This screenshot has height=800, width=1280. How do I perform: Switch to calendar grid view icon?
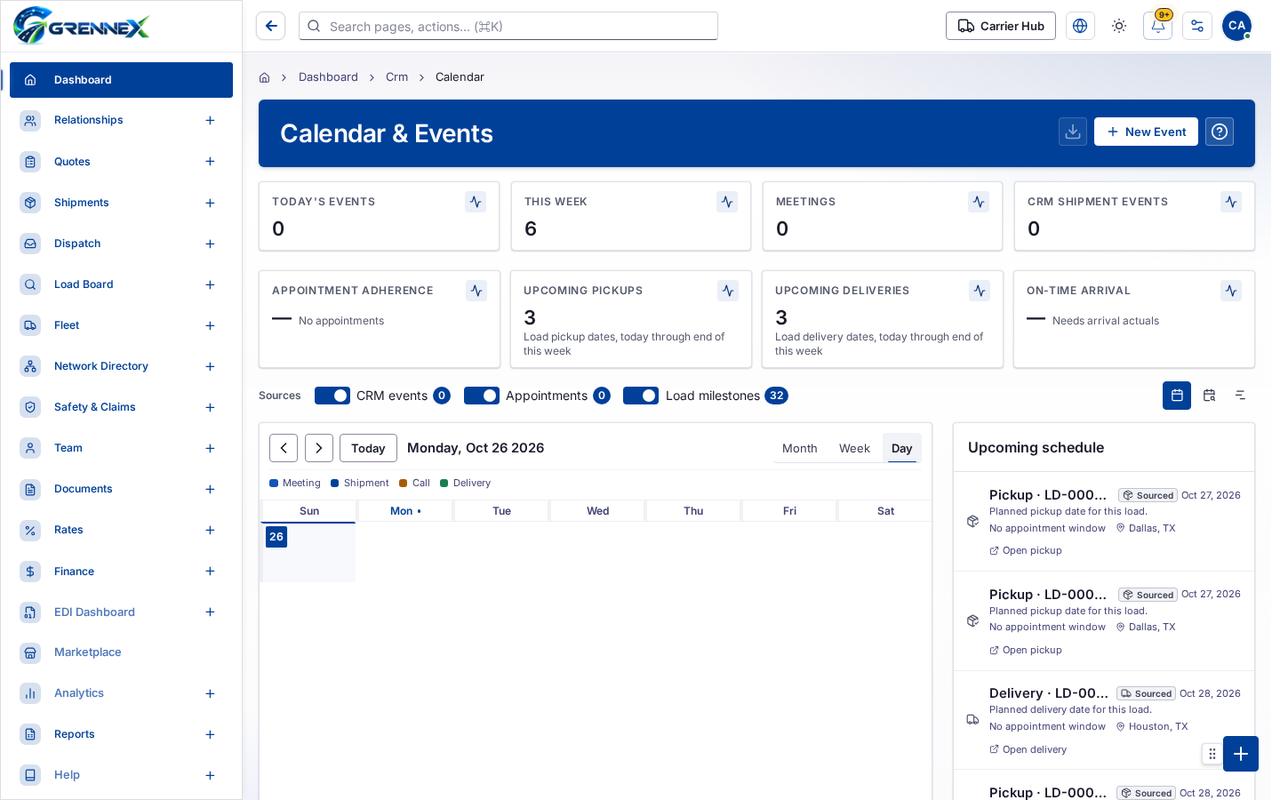1177,395
